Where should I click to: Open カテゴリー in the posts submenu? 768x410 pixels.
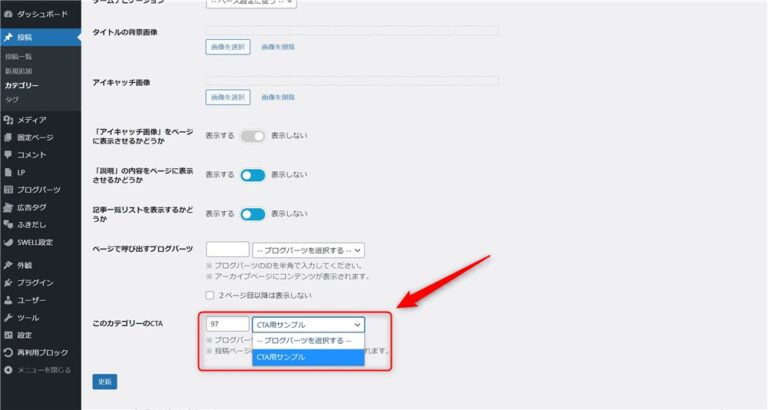22,86
